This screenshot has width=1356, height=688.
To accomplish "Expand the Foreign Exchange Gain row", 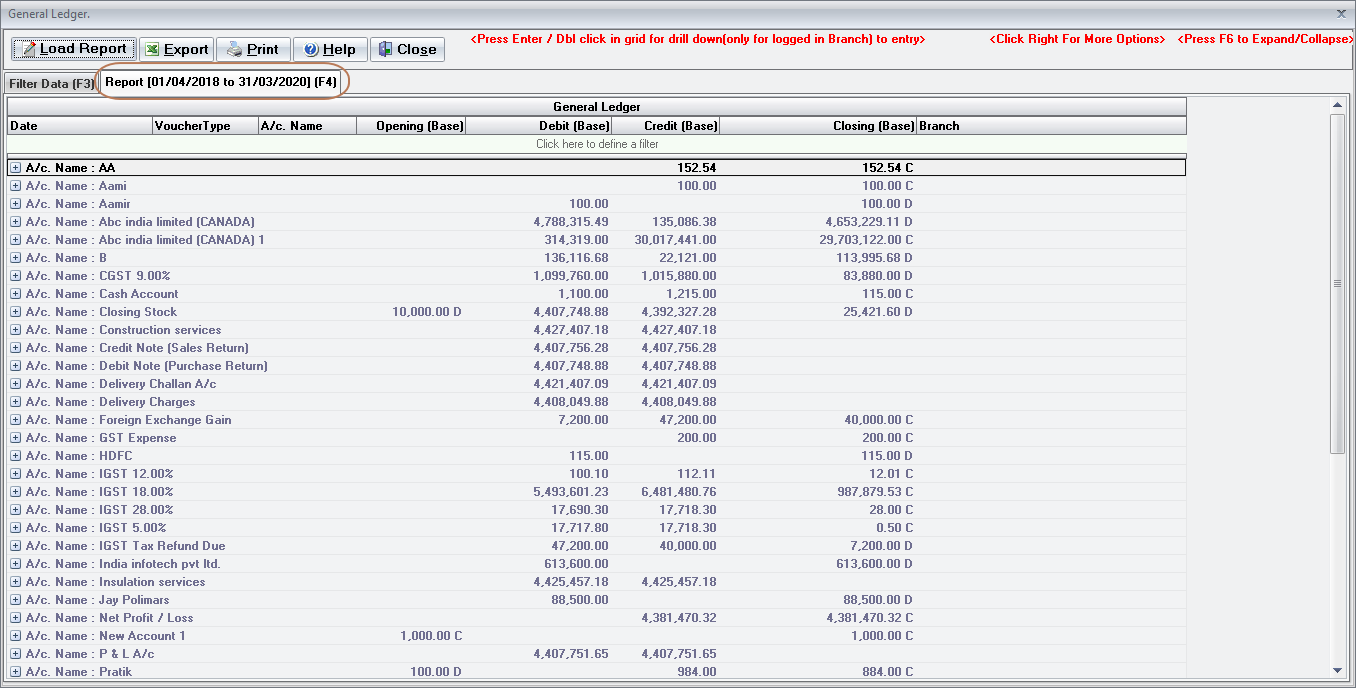I will tap(15, 420).
